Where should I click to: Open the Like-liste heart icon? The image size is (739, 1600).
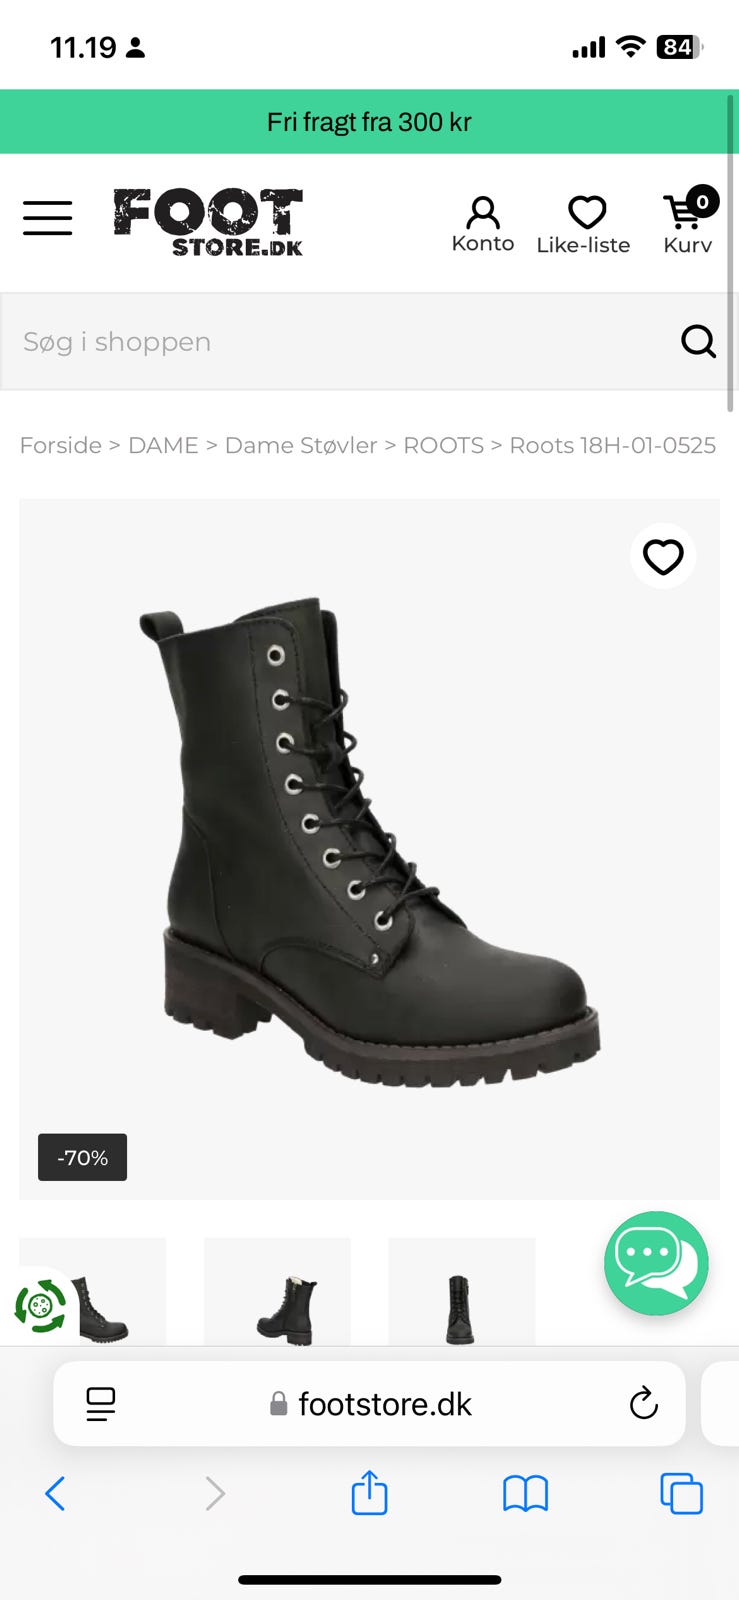coord(584,224)
